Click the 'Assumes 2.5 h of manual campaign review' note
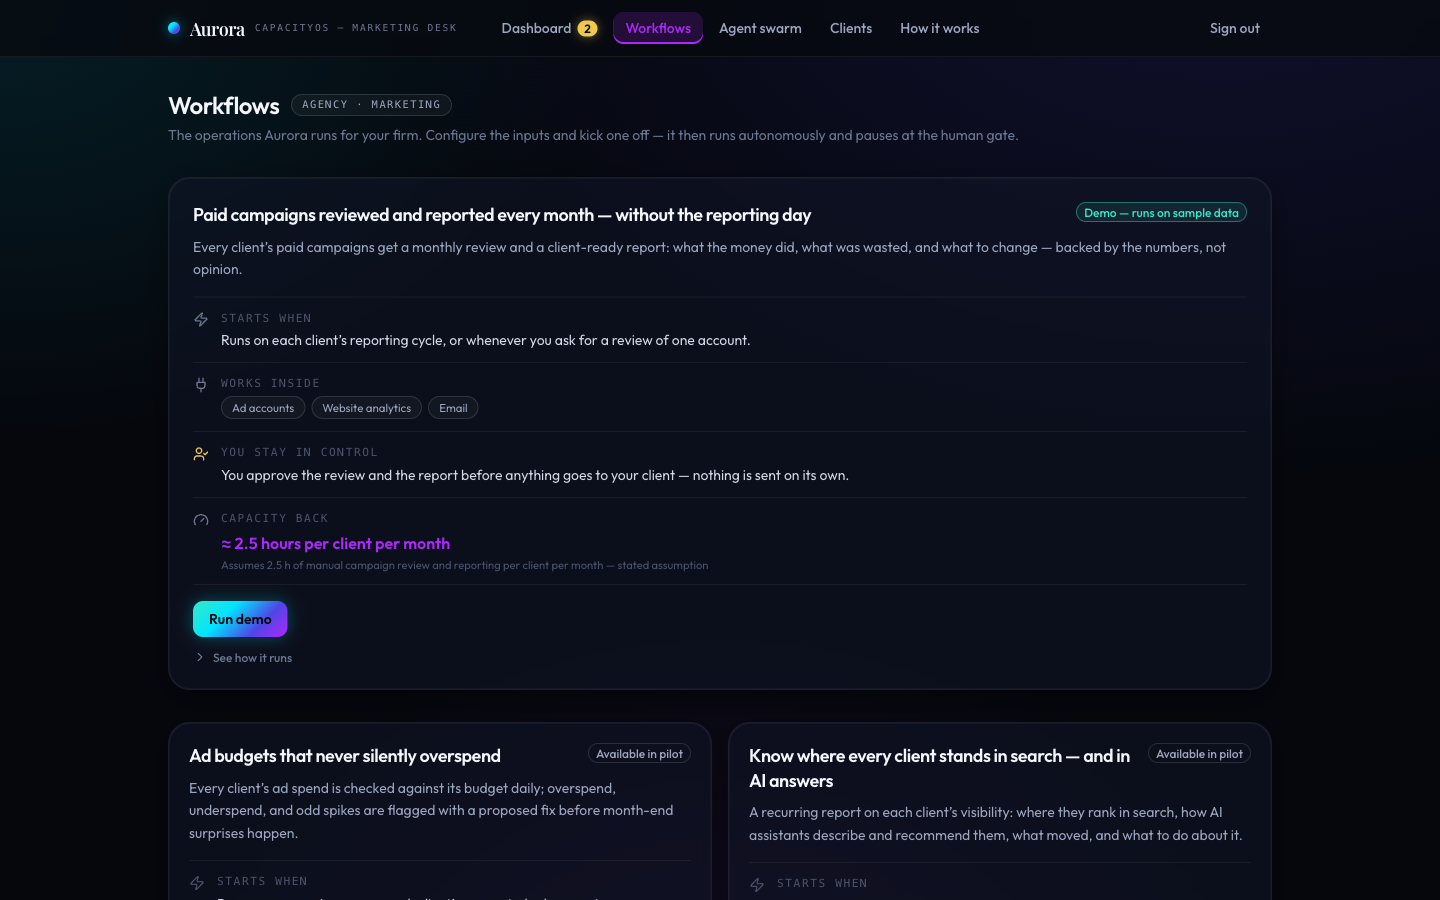Viewport: 1440px width, 900px height. (x=464, y=565)
